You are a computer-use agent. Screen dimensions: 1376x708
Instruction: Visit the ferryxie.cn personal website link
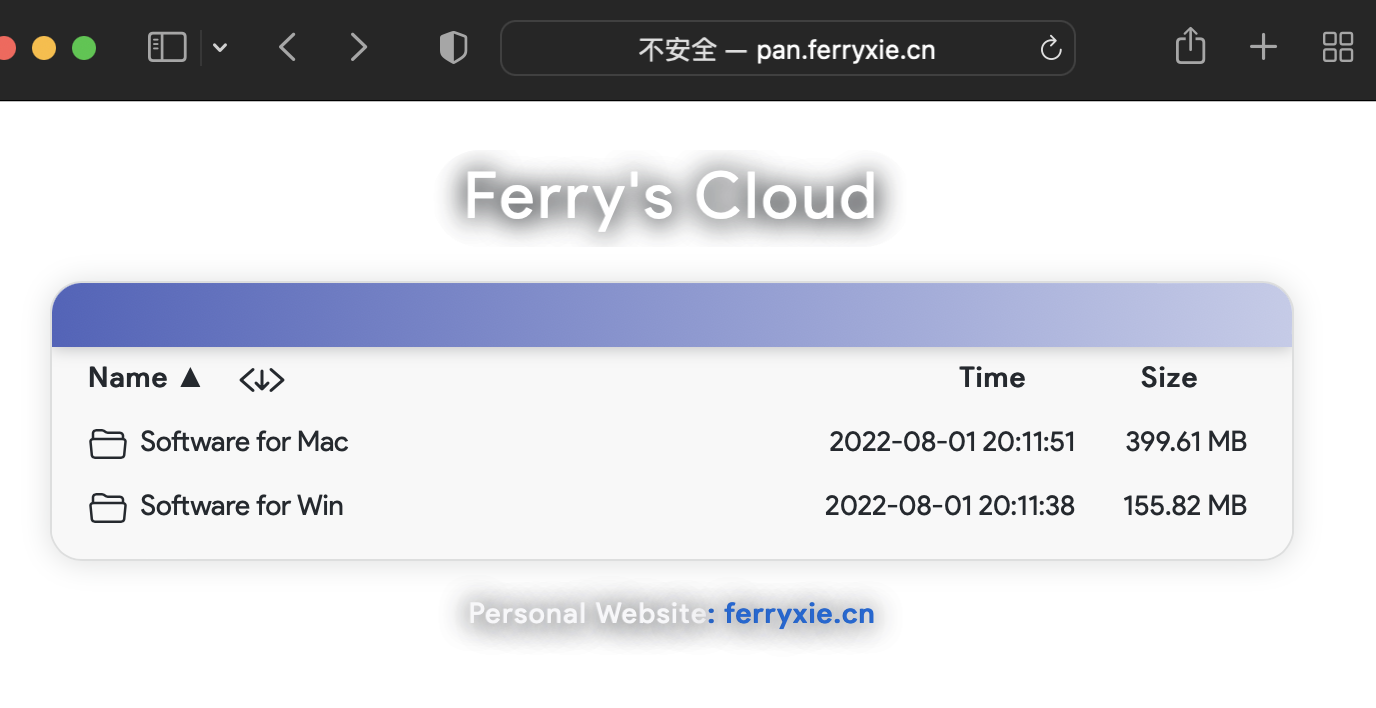click(799, 613)
